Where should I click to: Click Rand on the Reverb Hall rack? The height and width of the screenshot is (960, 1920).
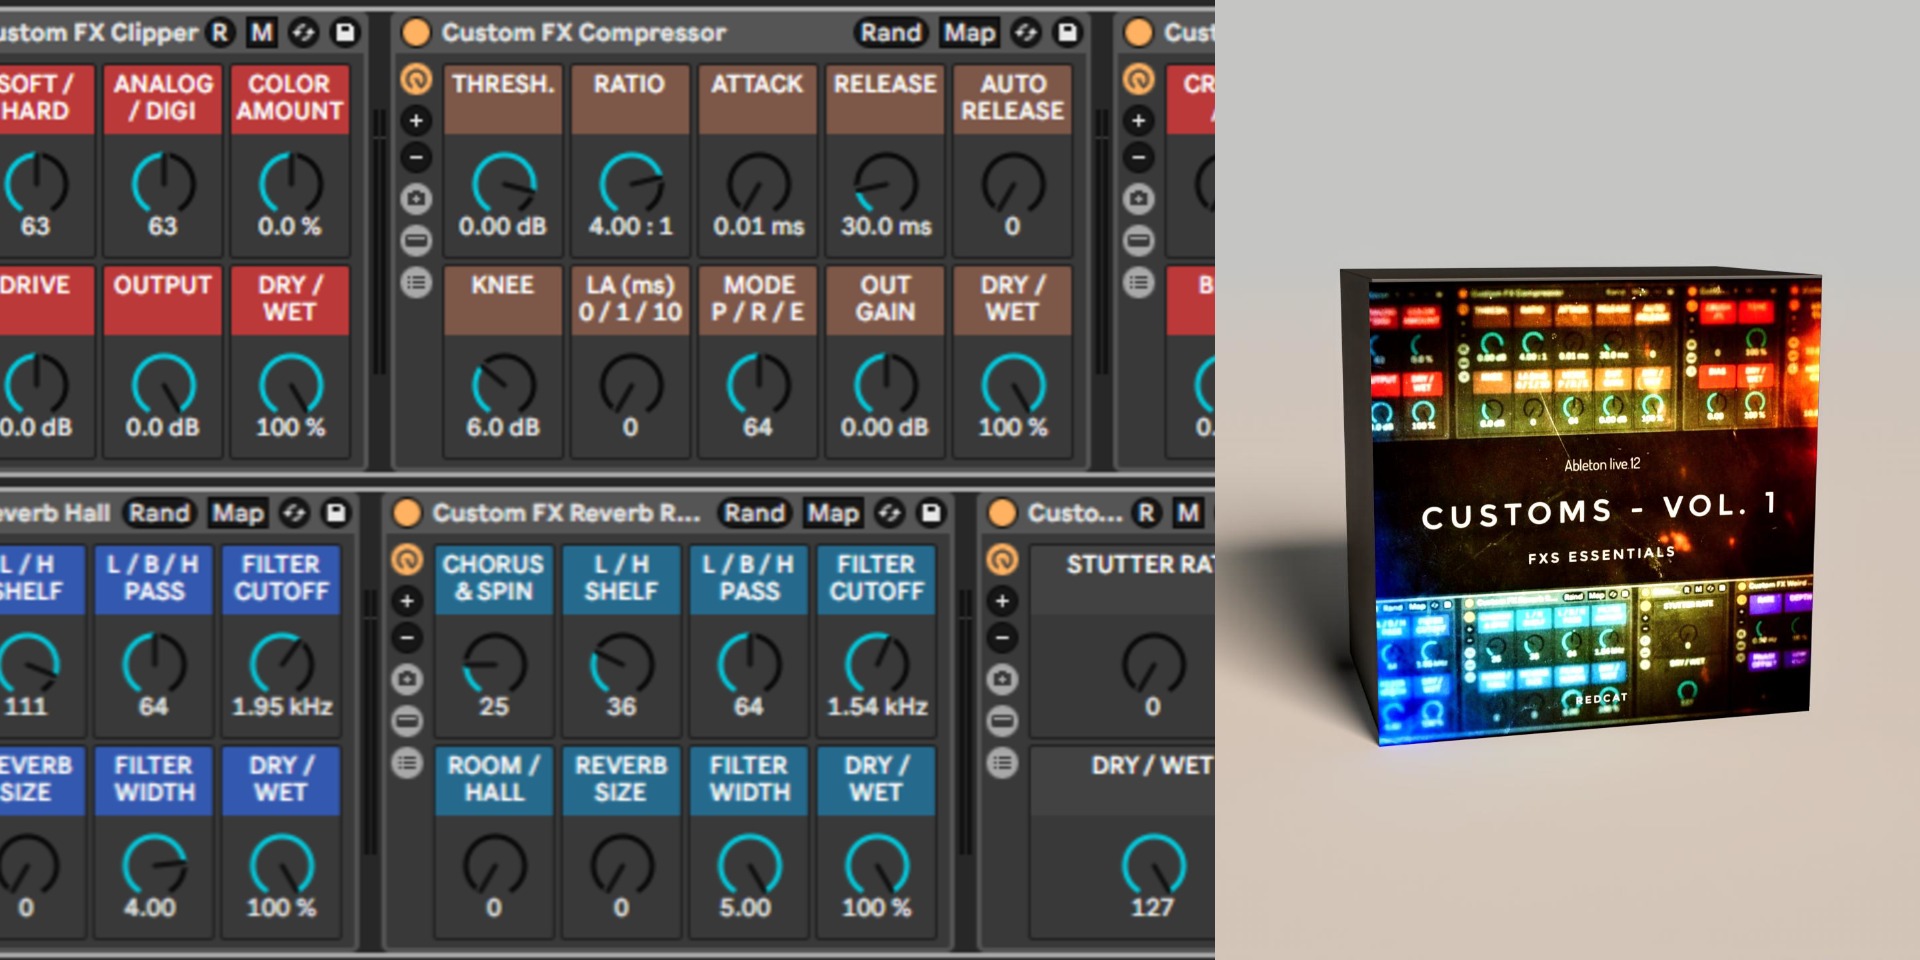(159, 513)
